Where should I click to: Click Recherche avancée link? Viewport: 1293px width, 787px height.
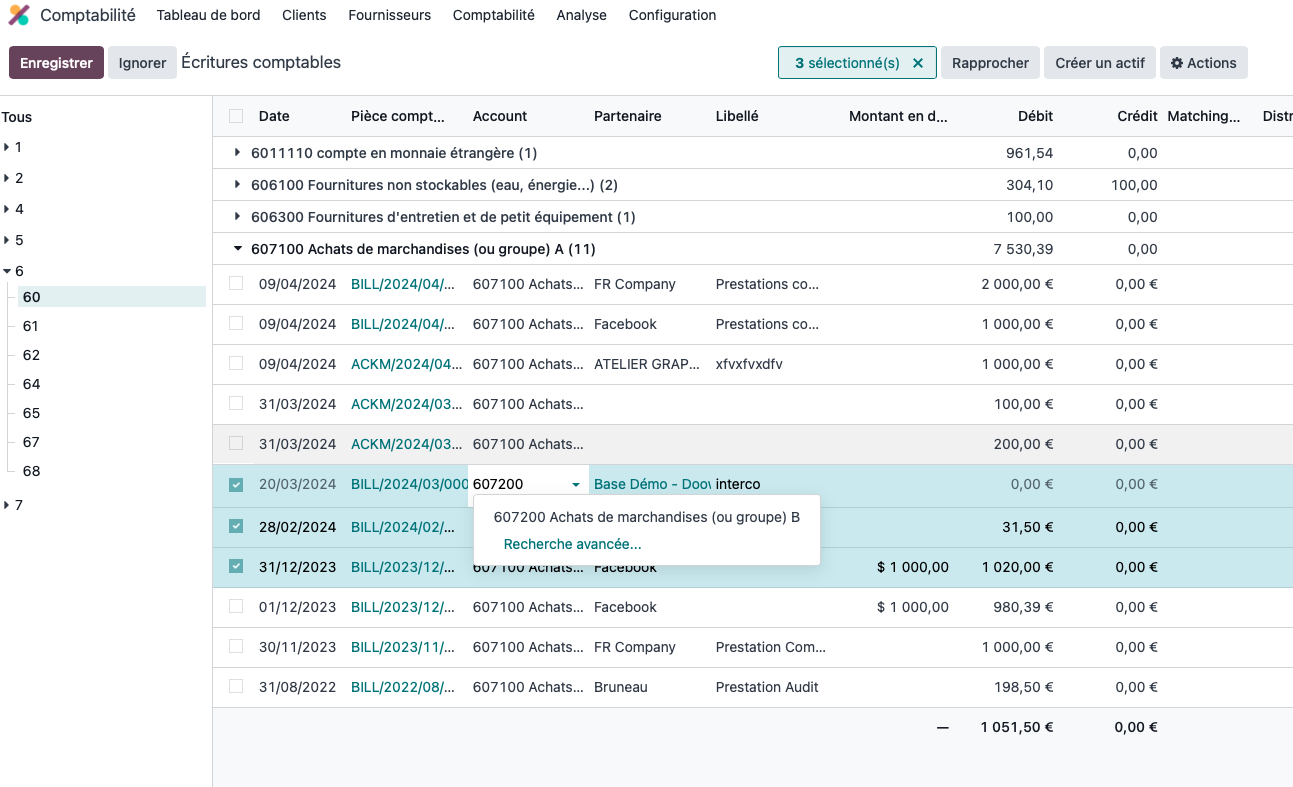point(573,544)
